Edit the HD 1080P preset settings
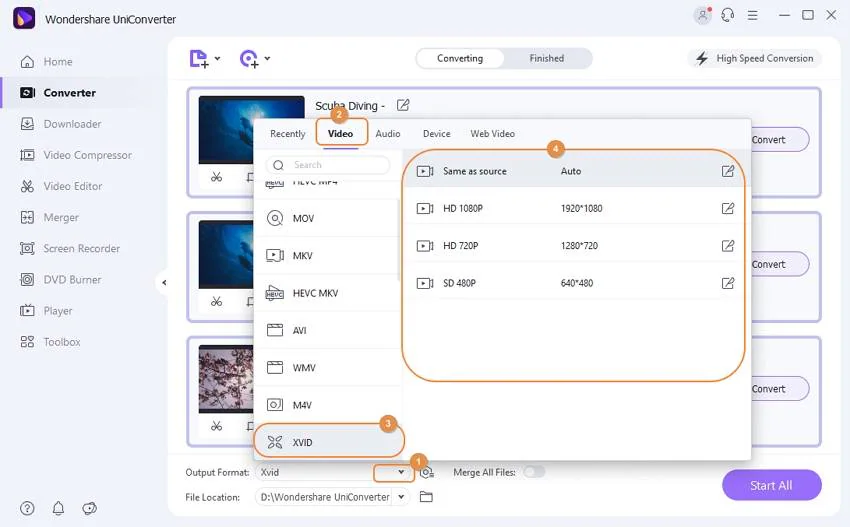The width and height of the screenshot is (850, 527). tap(728, 209)
